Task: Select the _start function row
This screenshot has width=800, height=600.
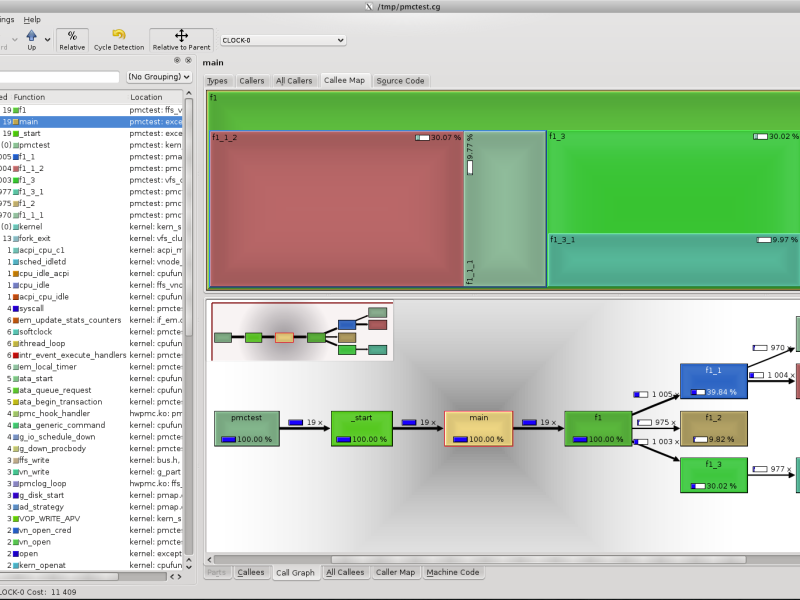Action: click(x=91, y=133)
